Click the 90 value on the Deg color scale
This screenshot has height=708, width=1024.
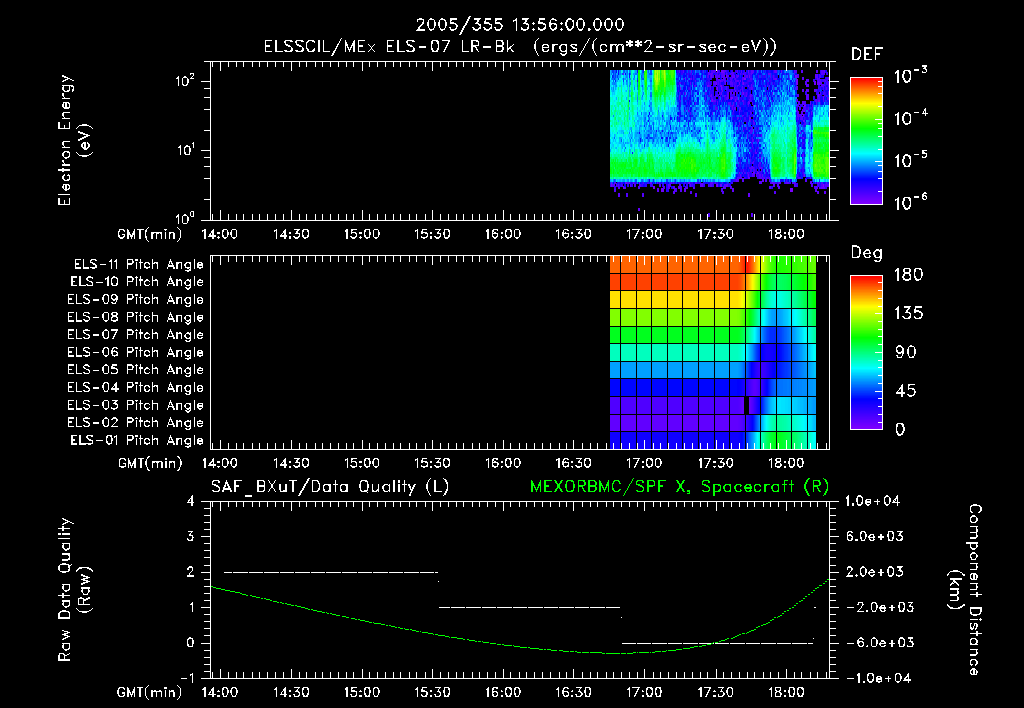tap(906, 353)
